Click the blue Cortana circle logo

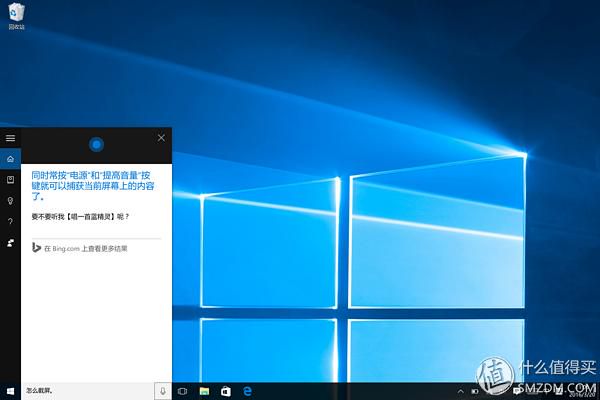tap(96, 144)
